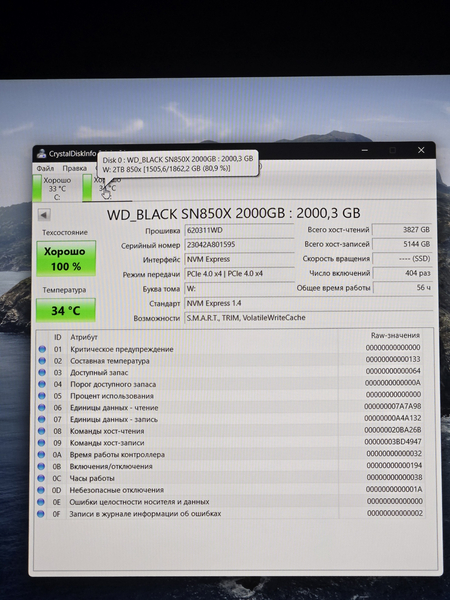This screenshot has width=450, height=600.
Task: Click status dot for attribute 01
Action: 42,349
